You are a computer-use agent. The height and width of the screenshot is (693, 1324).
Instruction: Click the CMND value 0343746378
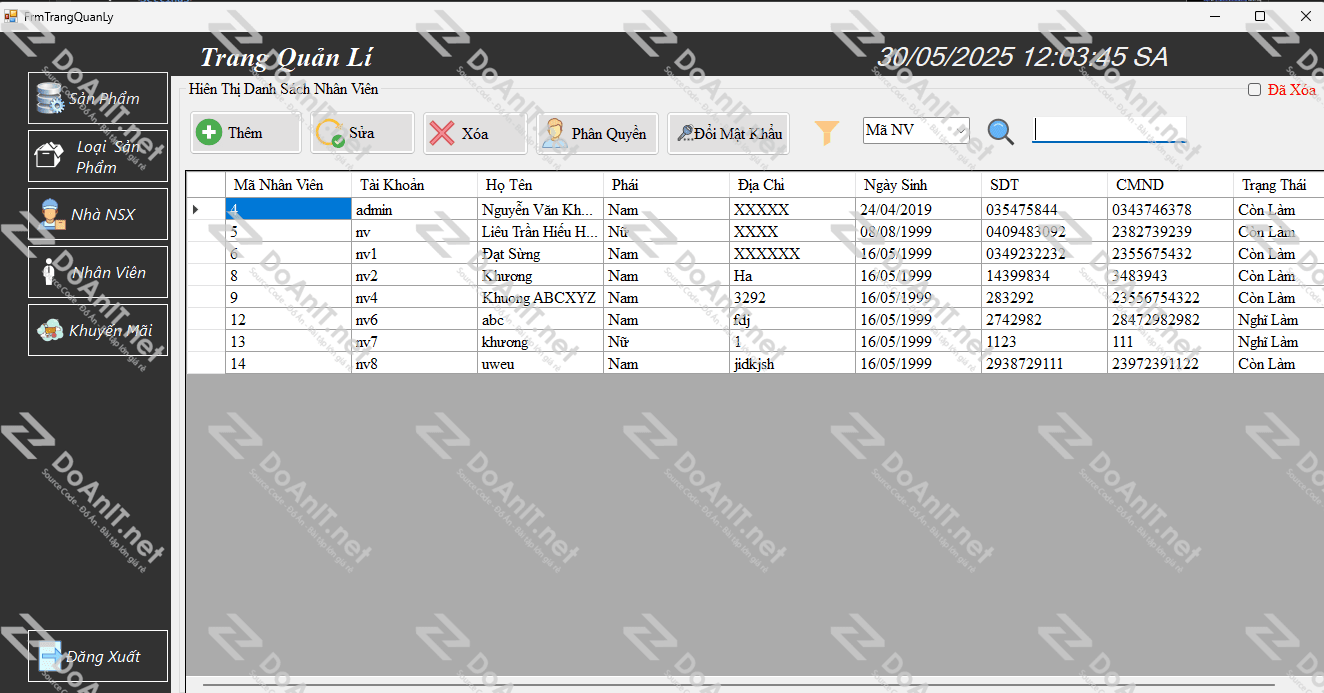(1170, 210)
